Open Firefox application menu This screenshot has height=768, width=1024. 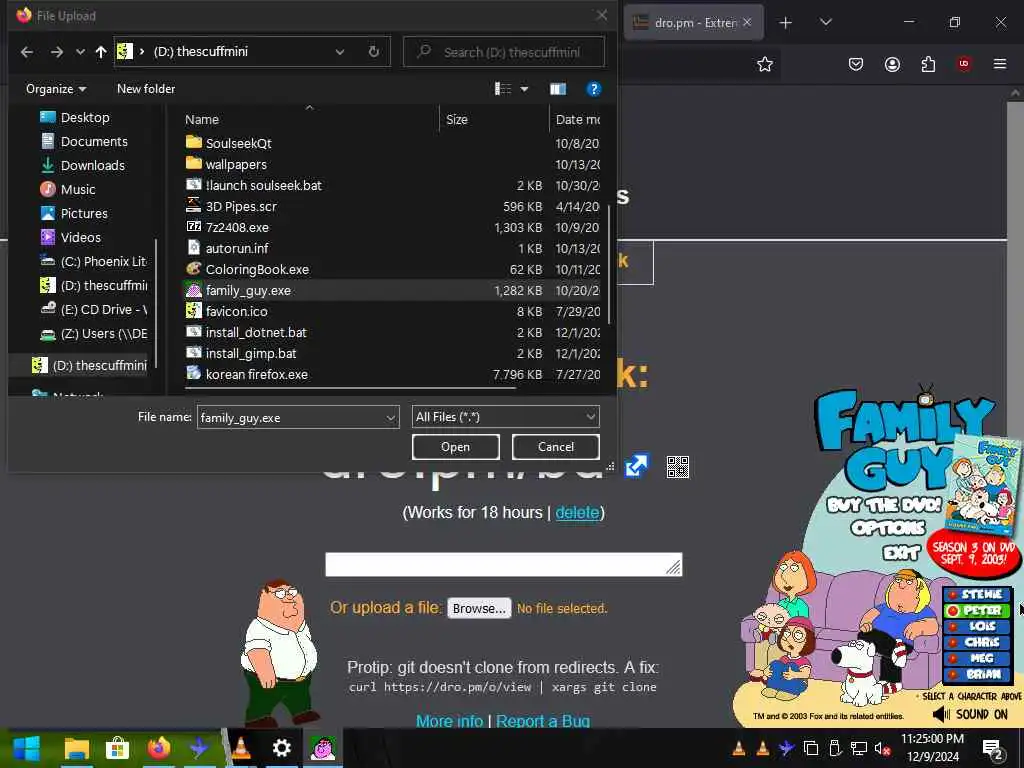click(1000, 64)
